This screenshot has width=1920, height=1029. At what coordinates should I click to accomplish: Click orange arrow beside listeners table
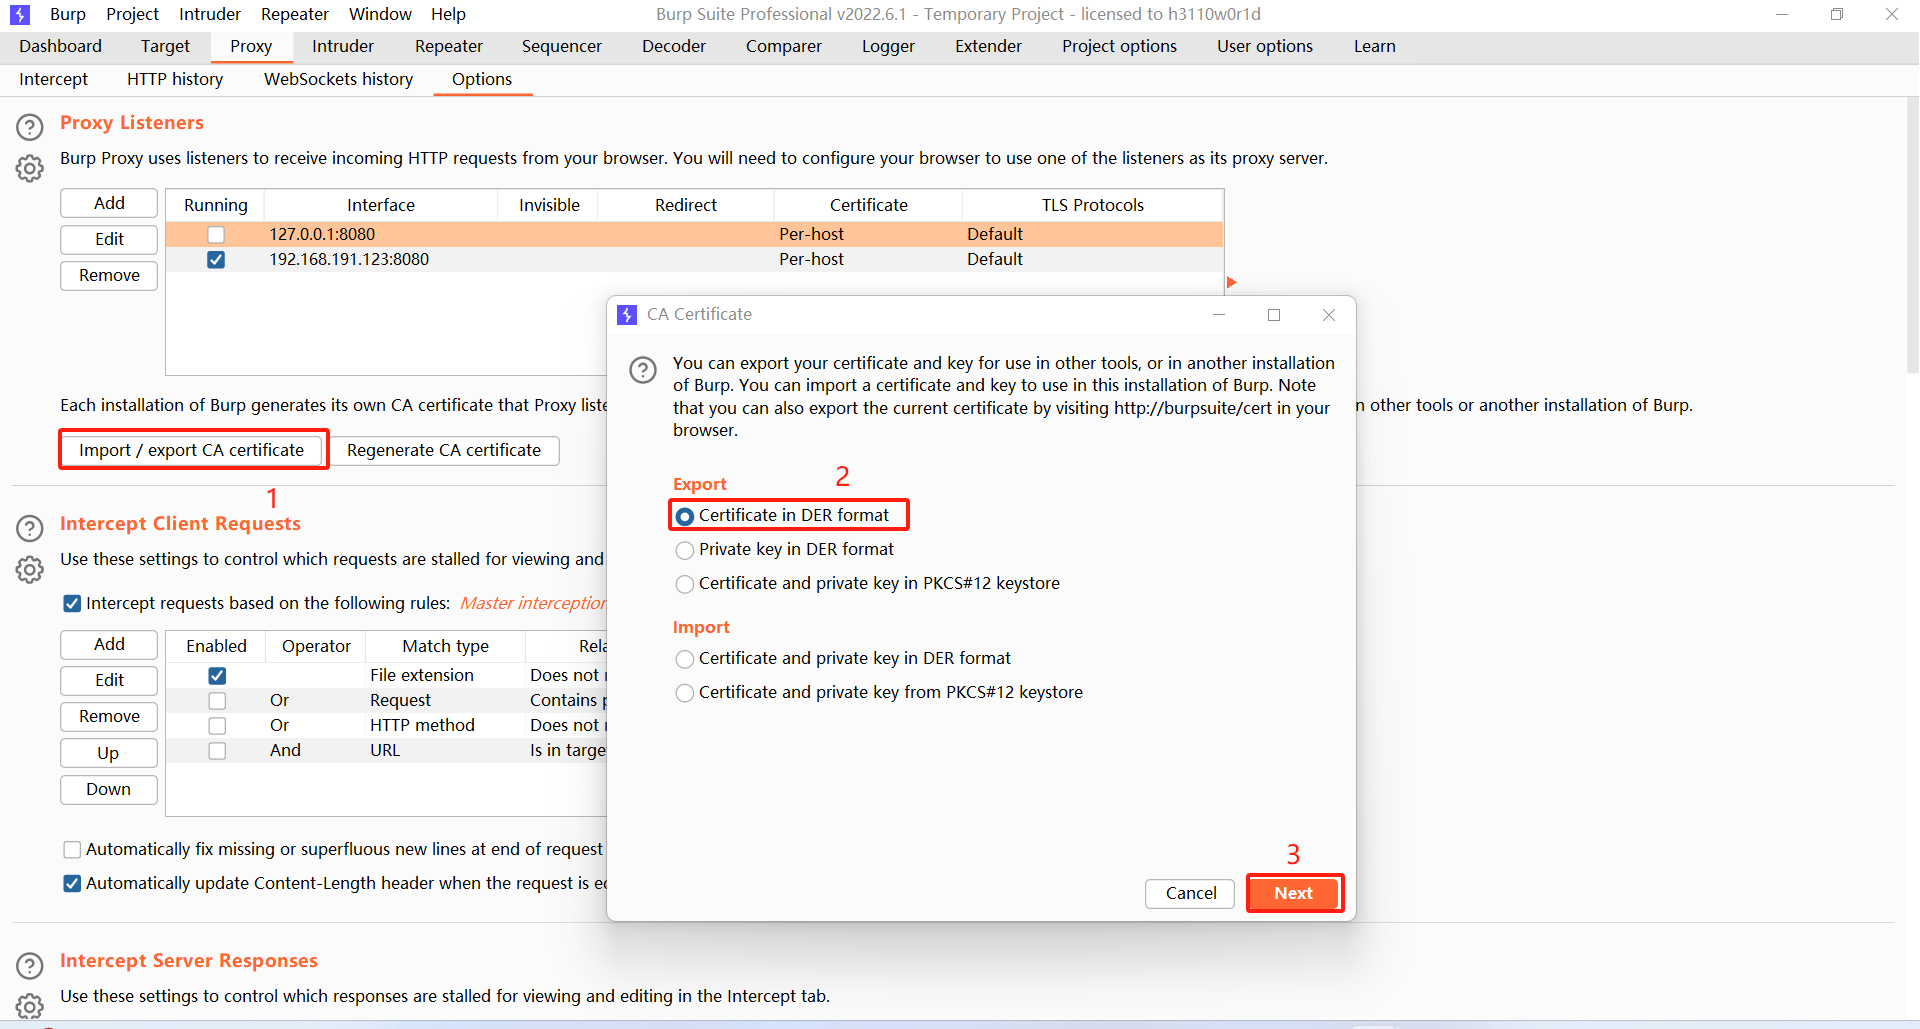point(1232,283)
